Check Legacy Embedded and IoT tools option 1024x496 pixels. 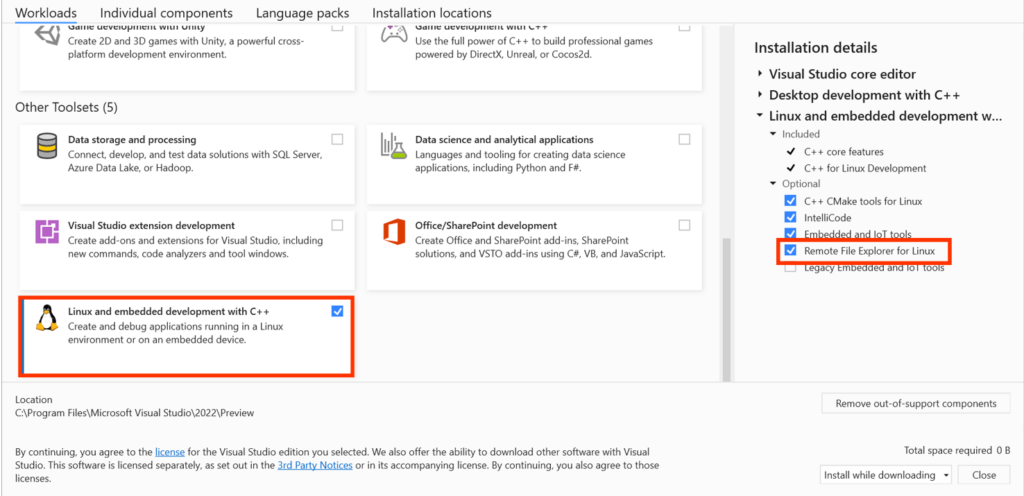click(791, 267)
